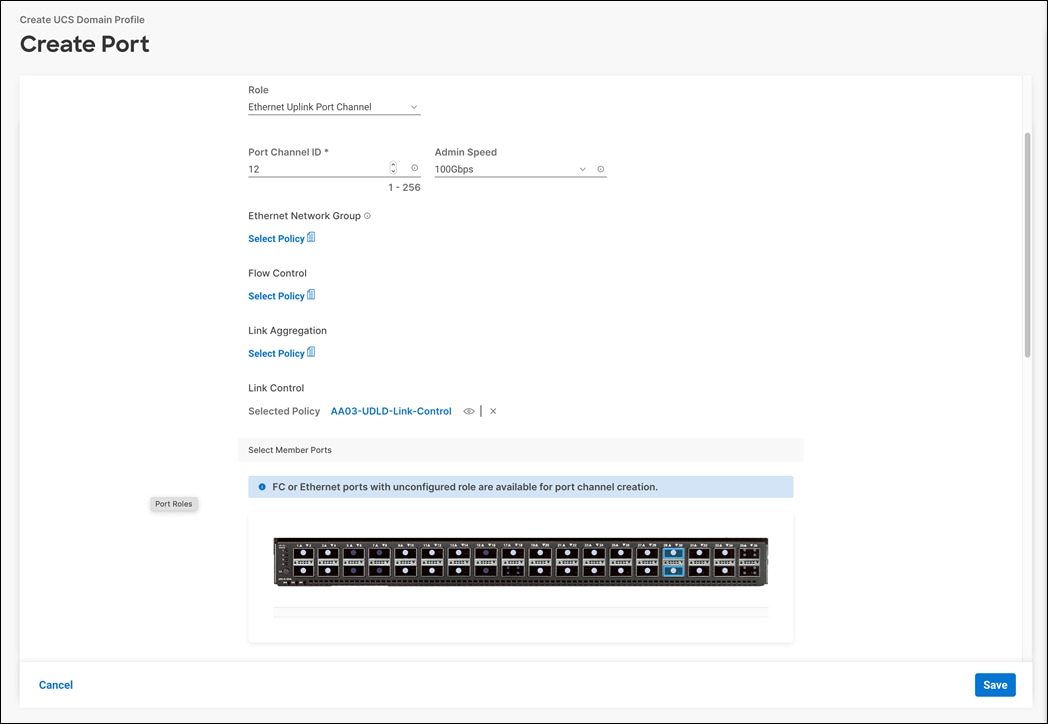Save the port channel configuration
The height and width of the screenshot is (724, 1048).
994,684
